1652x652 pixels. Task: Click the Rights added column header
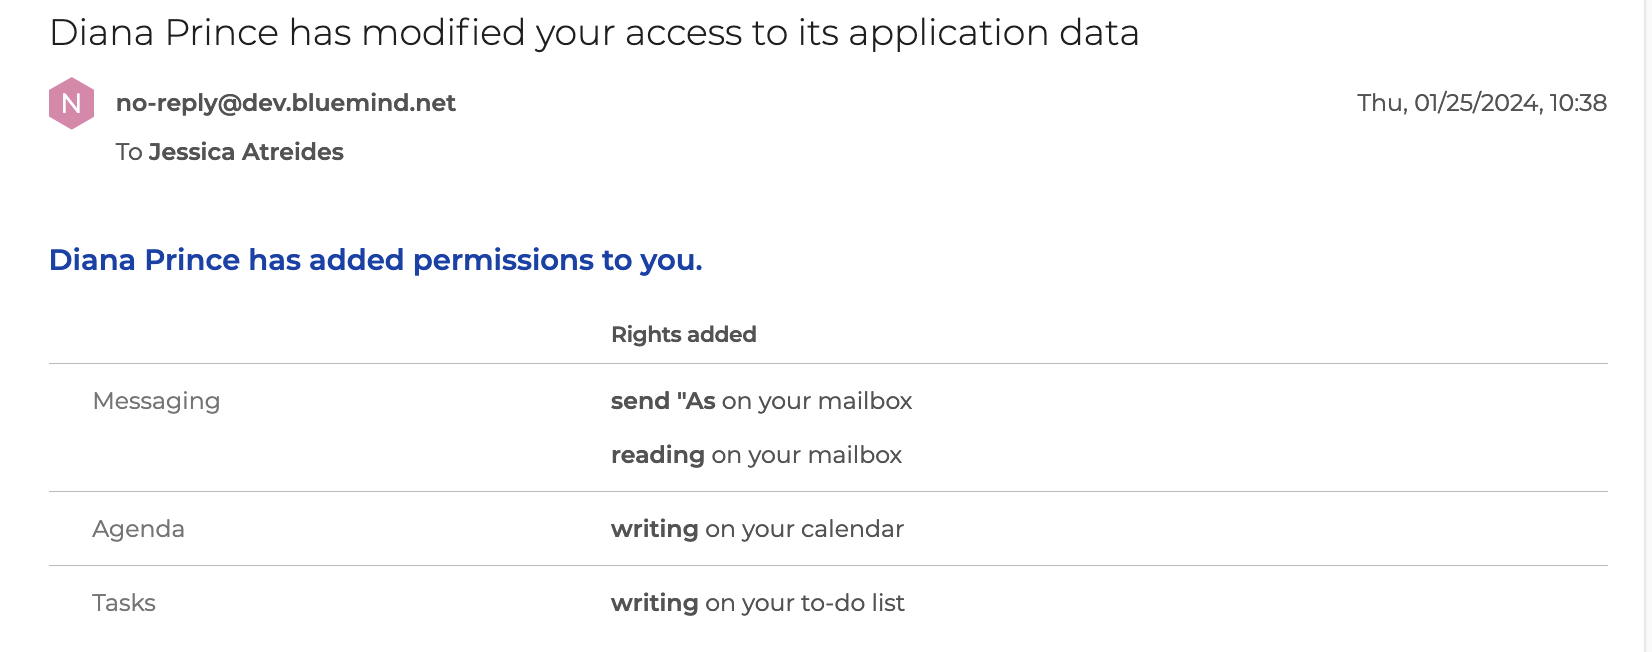coord(683,335)
